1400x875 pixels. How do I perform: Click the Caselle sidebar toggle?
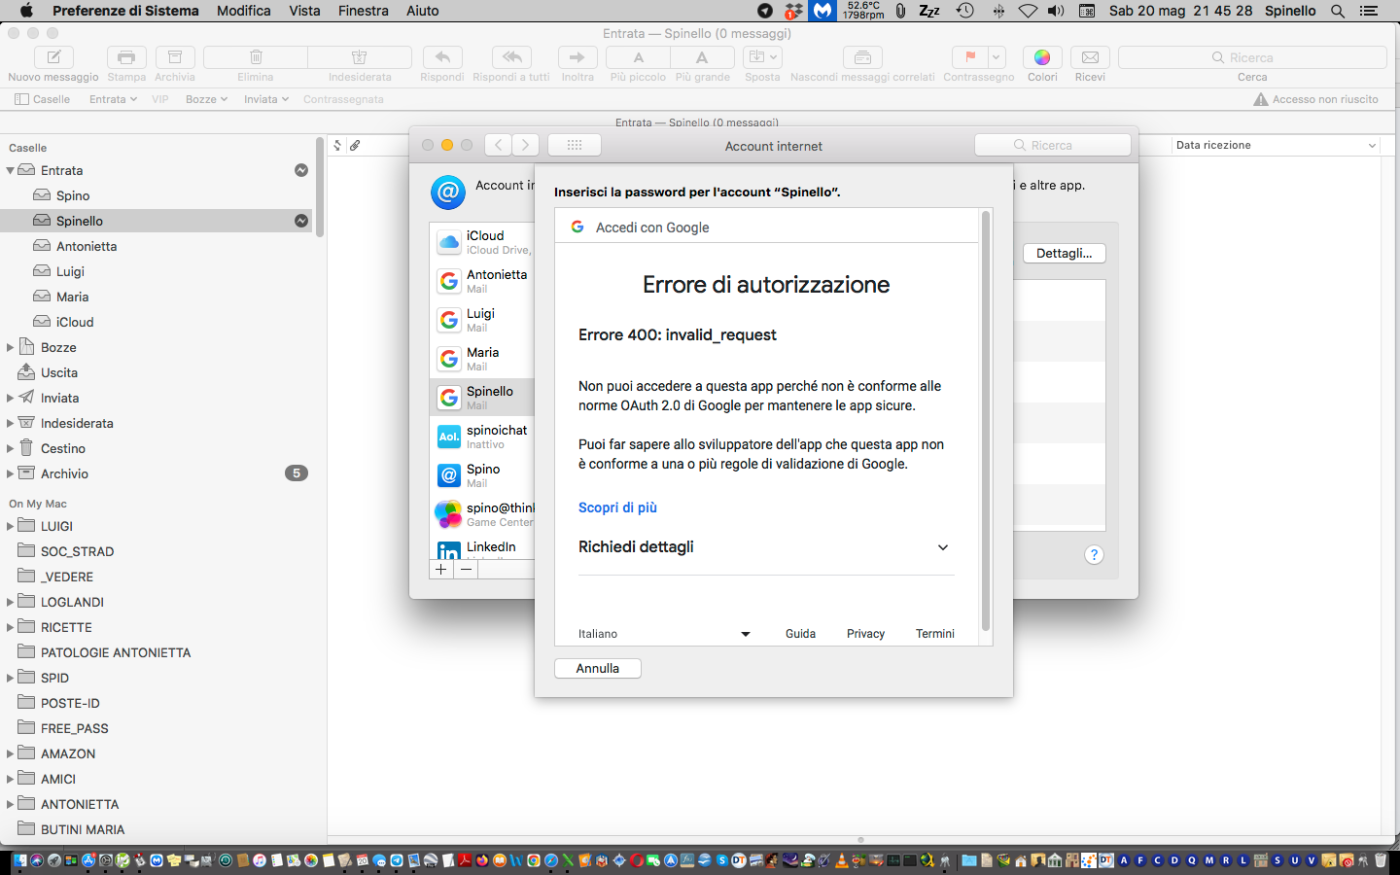42,99
